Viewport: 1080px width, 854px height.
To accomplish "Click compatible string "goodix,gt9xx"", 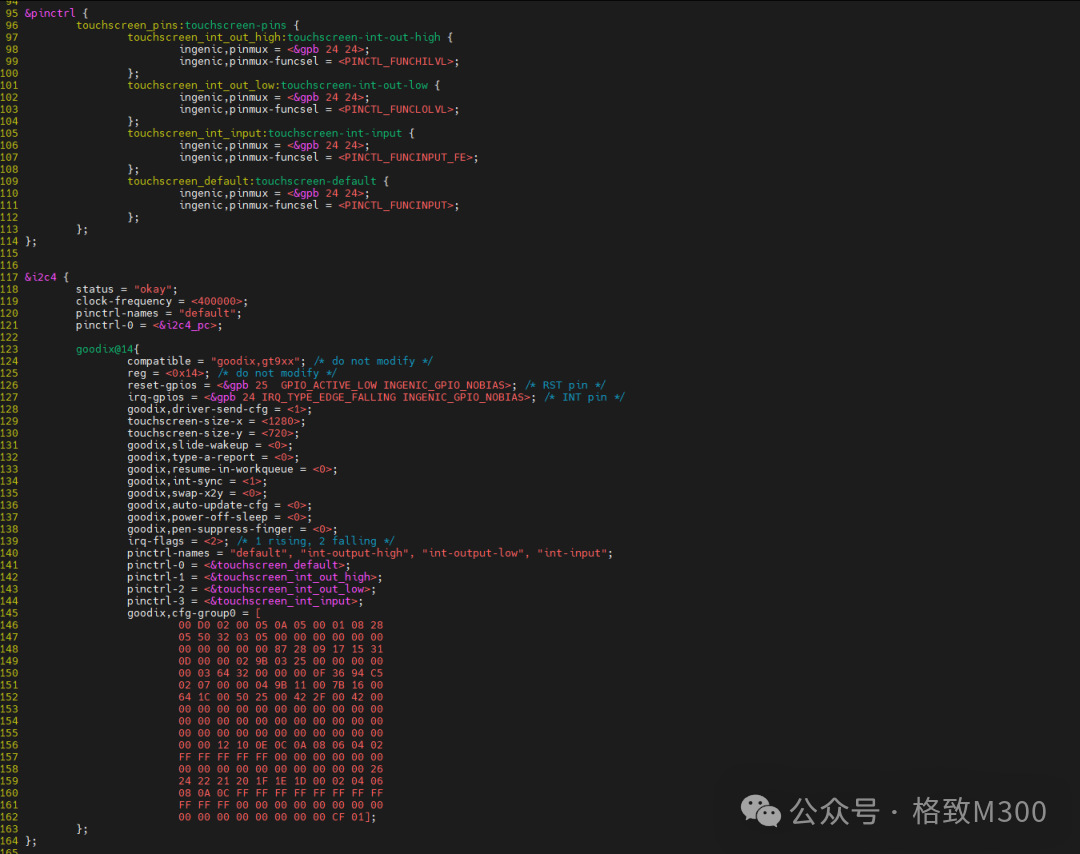I will [256, 361].
